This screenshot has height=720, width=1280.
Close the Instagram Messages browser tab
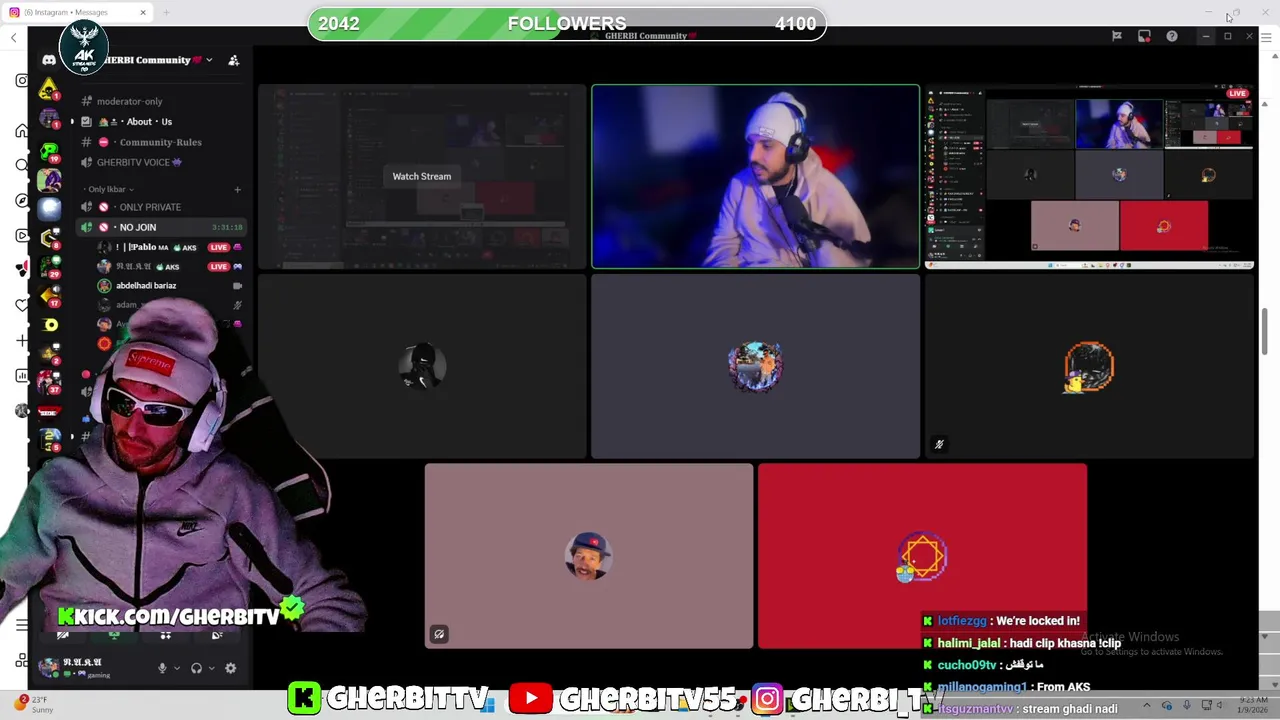coord(143,12)
